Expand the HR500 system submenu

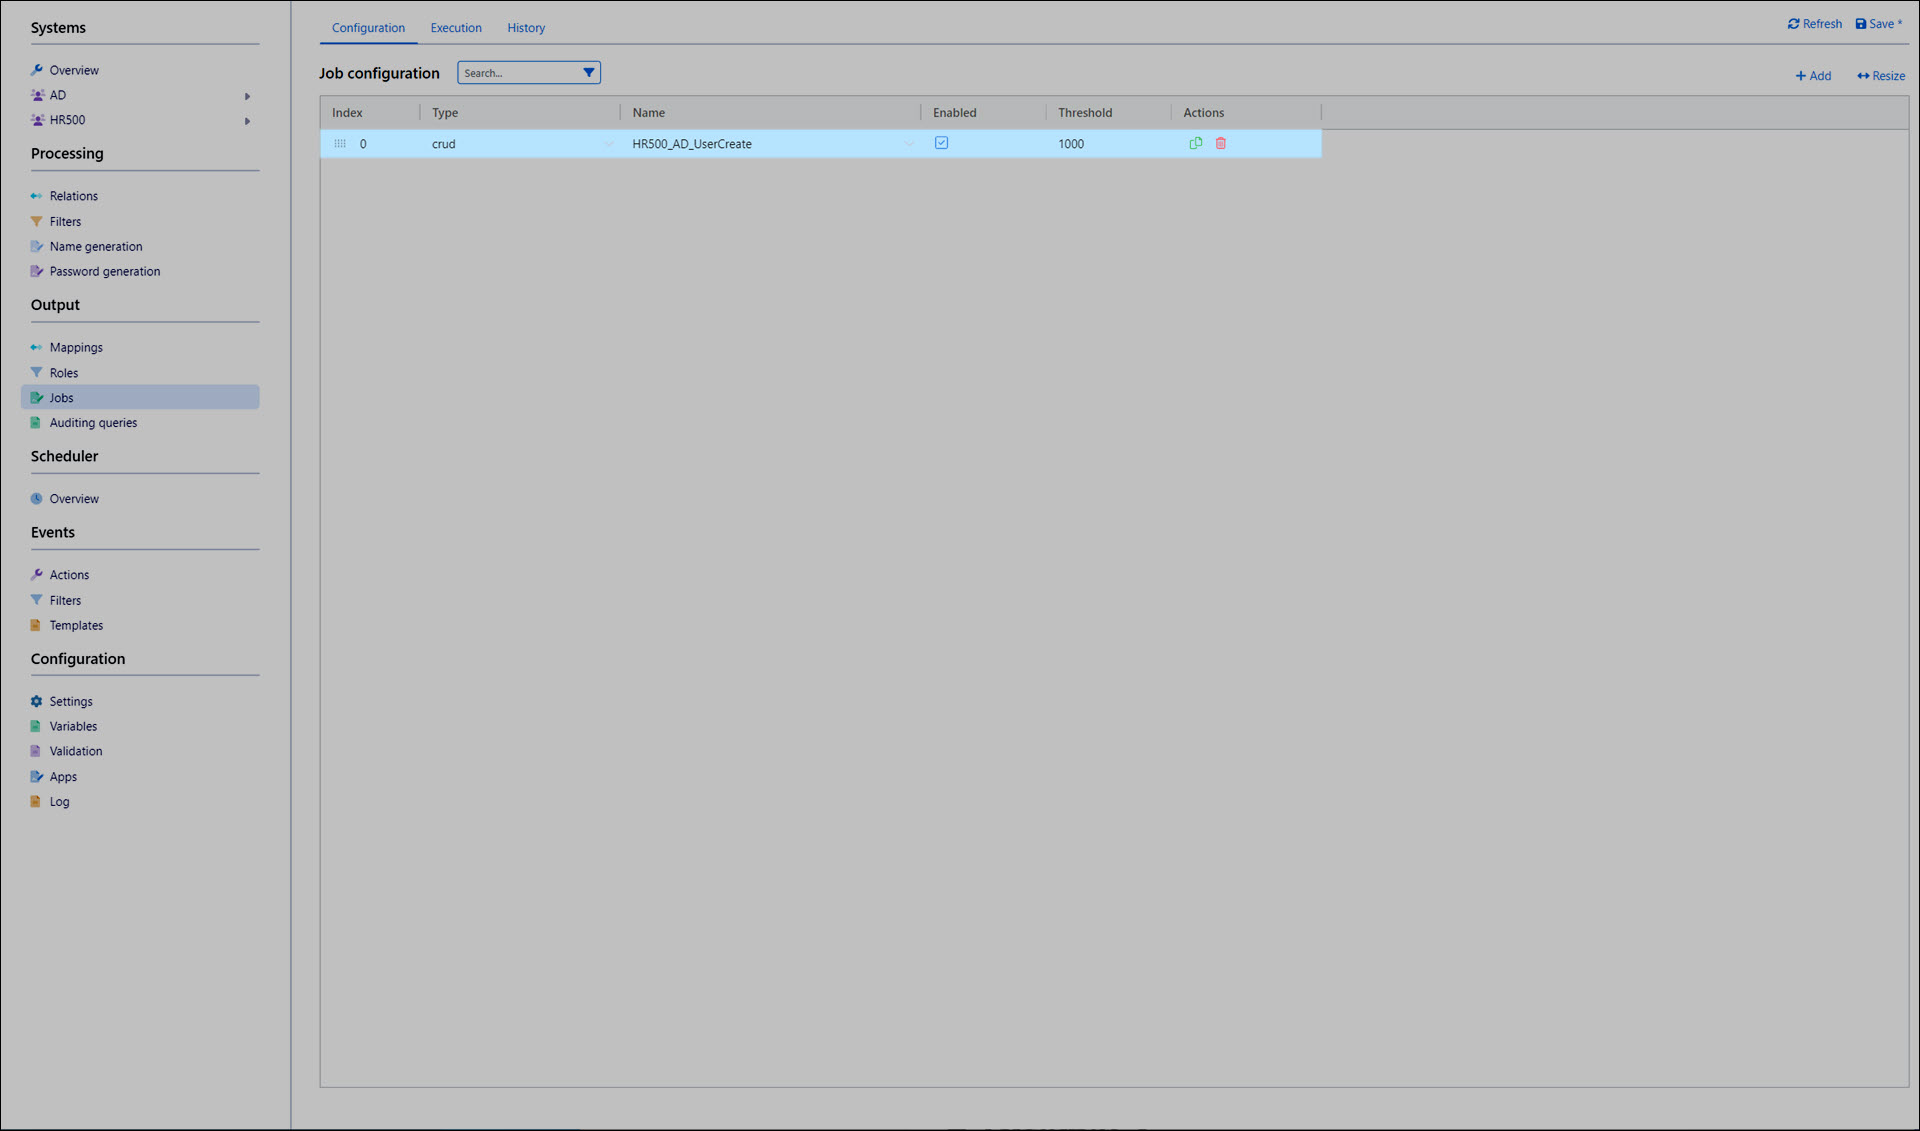(x=247, y=121)
